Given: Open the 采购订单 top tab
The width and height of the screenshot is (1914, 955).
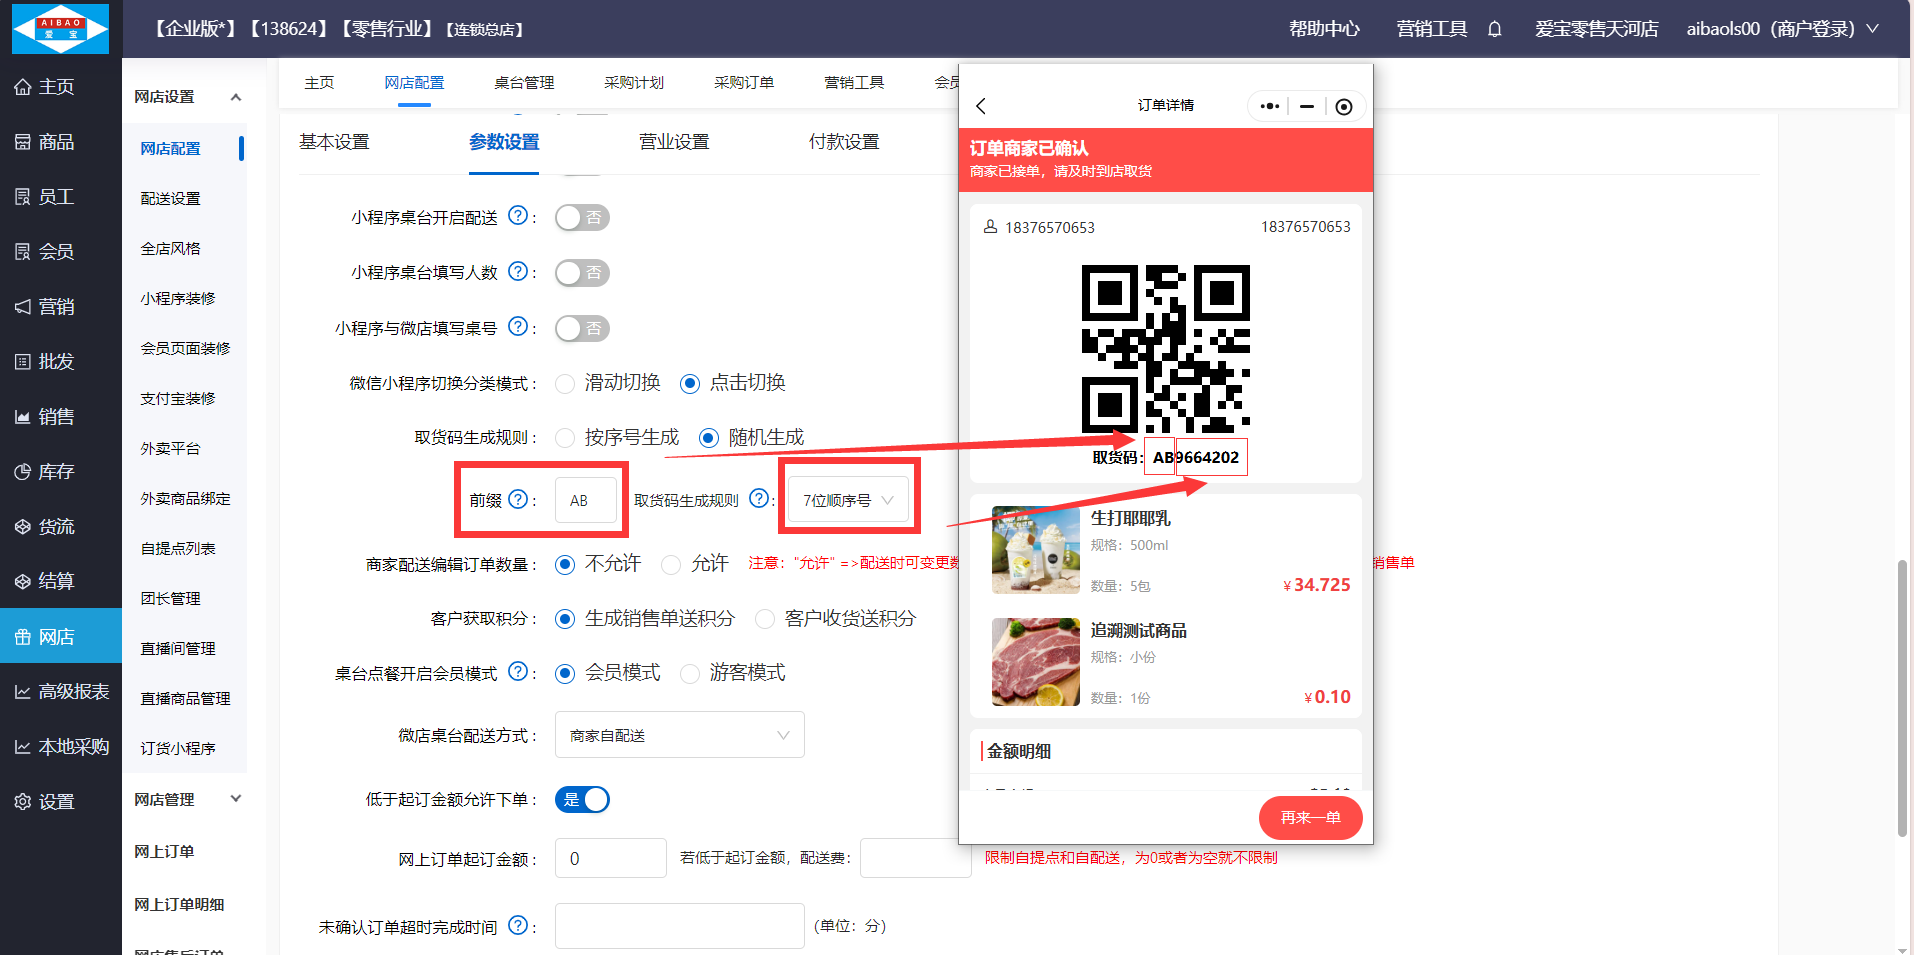Looking at the screenshot, I should point(744,83).
